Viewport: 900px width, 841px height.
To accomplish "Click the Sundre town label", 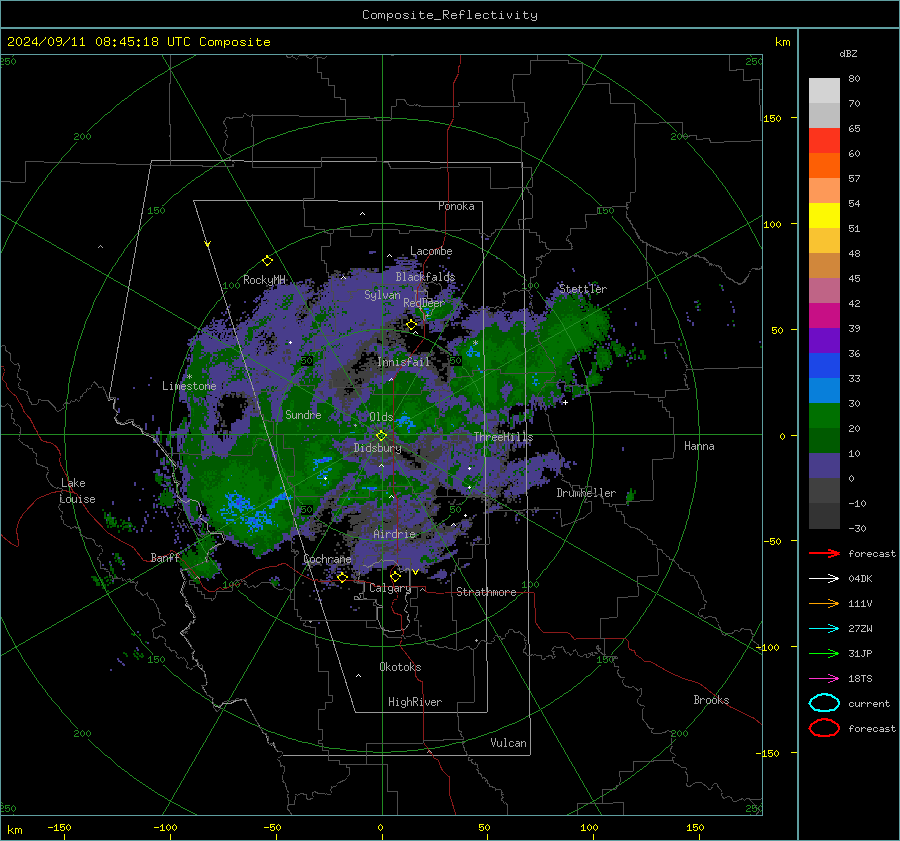I will click(303, 414).
